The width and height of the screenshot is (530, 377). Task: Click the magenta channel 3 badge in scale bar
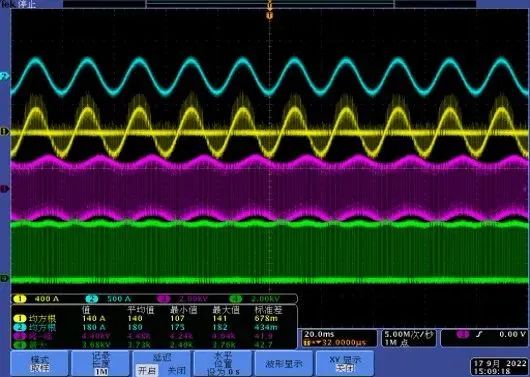tap(164, 299)
